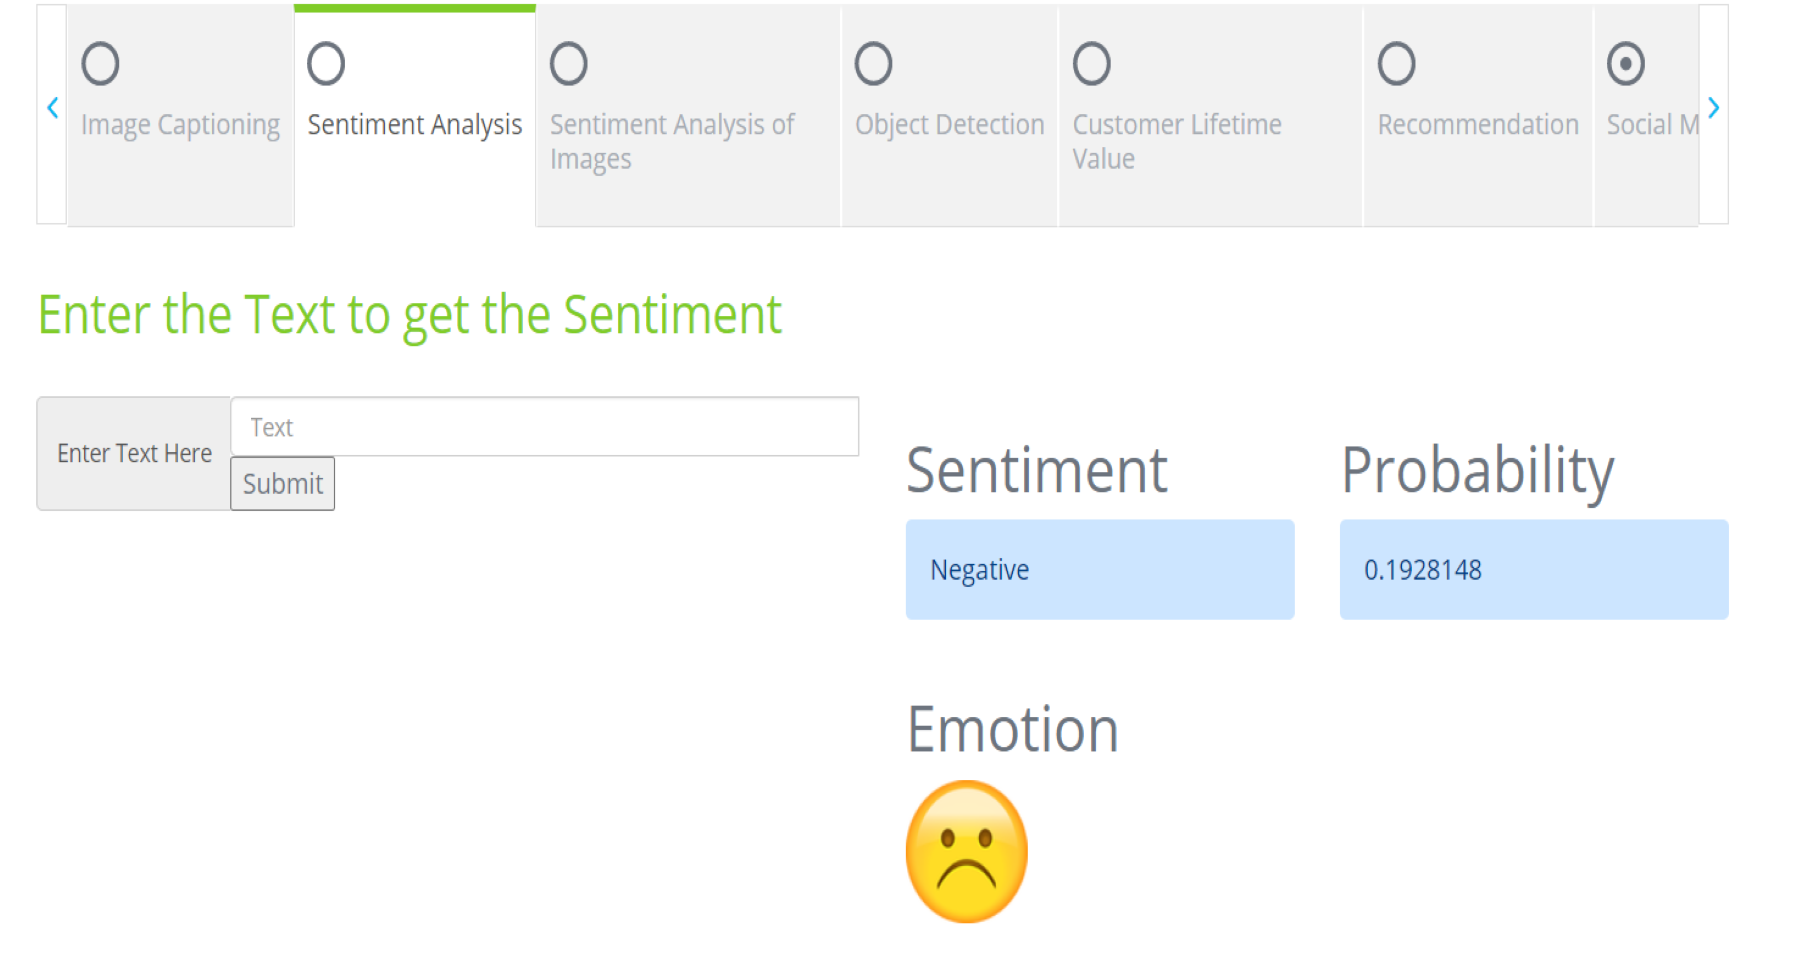Show previous tabs with left chevron
1795x958 pixels.
[52, 108]
